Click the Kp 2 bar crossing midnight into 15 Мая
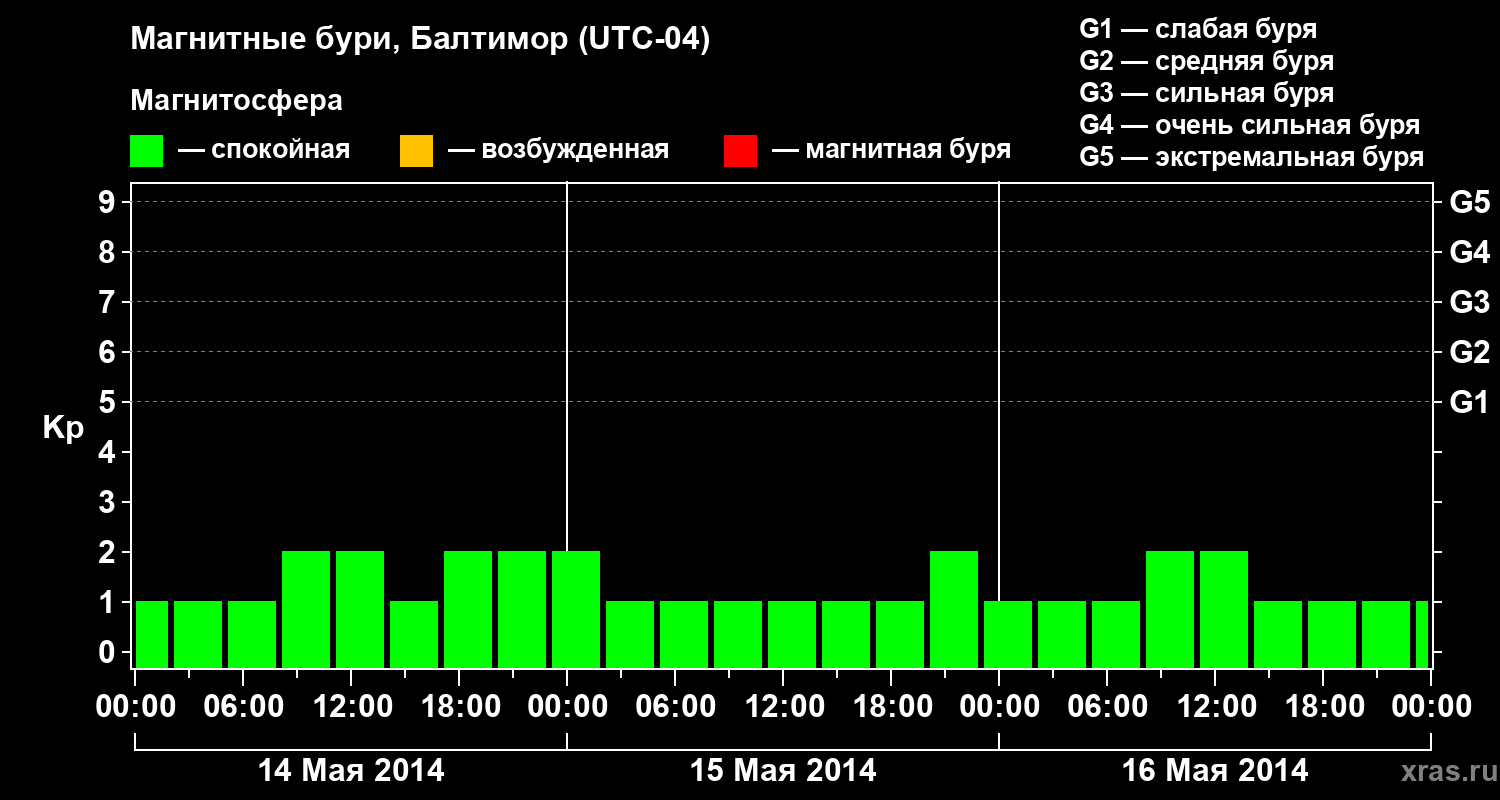The image size is (1500, 800). (x=576, y=609)
